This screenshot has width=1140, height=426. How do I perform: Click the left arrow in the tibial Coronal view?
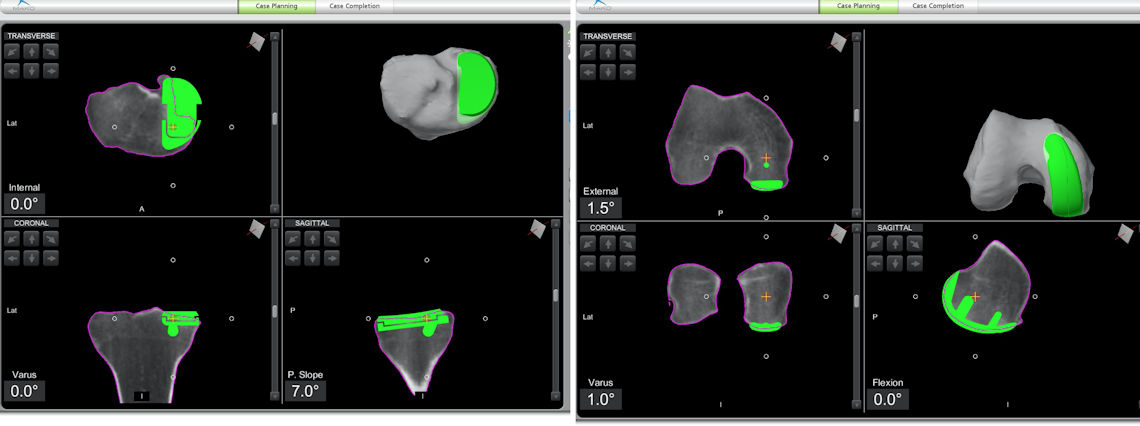[x=12, y=257]
